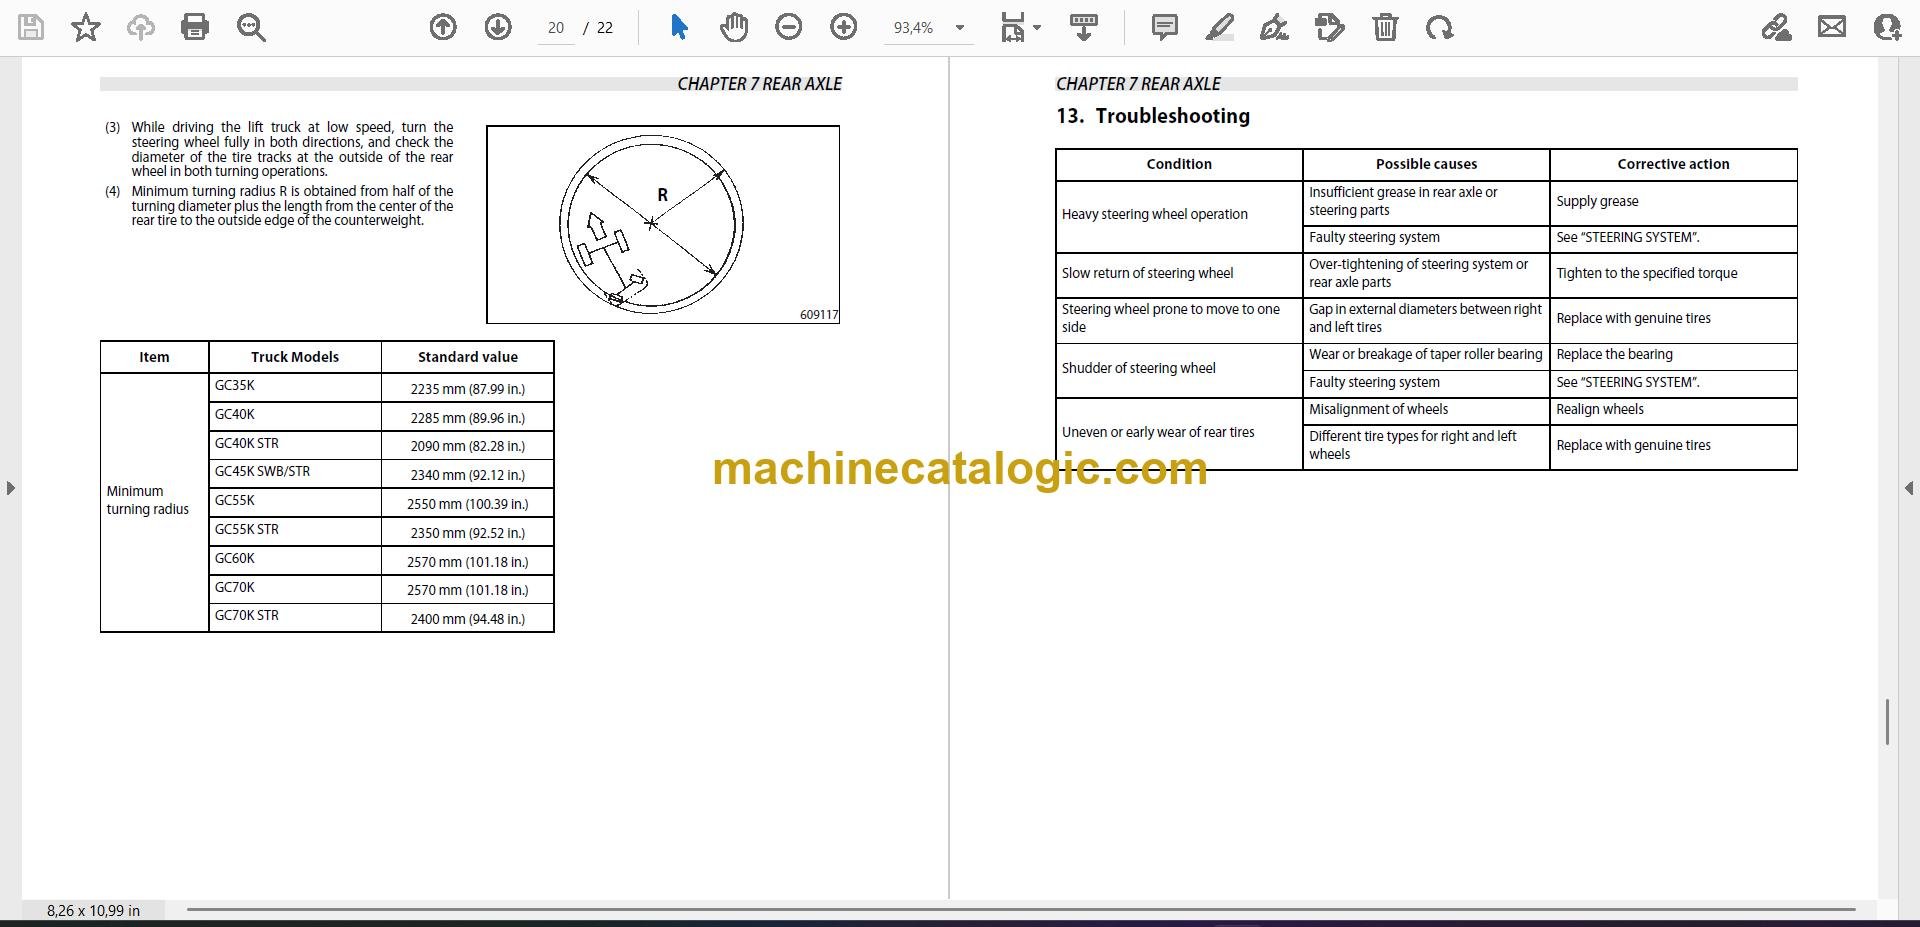Select the arrow selection tool

pos(679,27)
